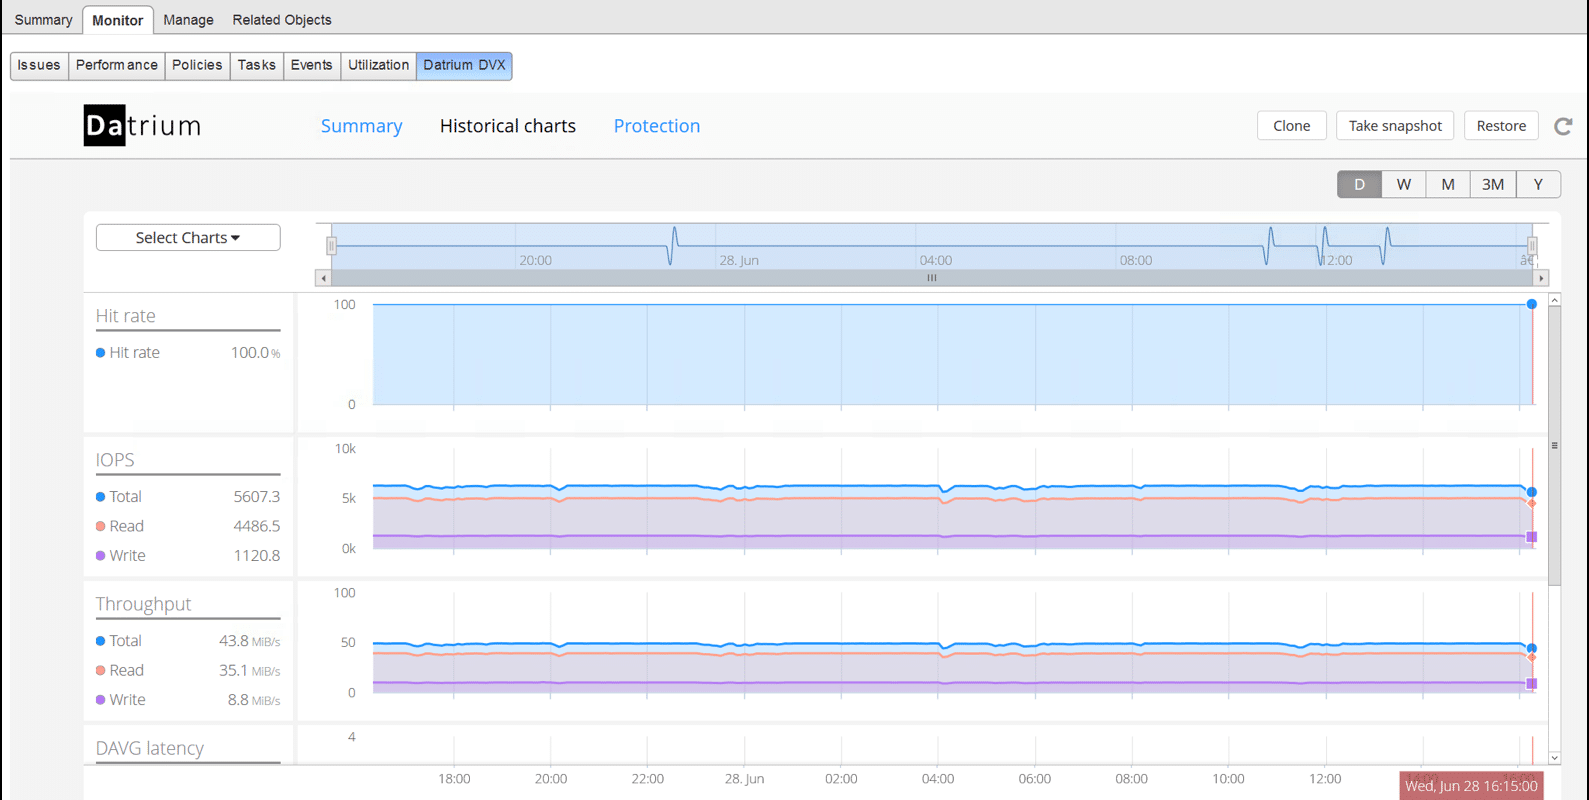
Task: Open the Events sub-tab
Action: [311, 65]
